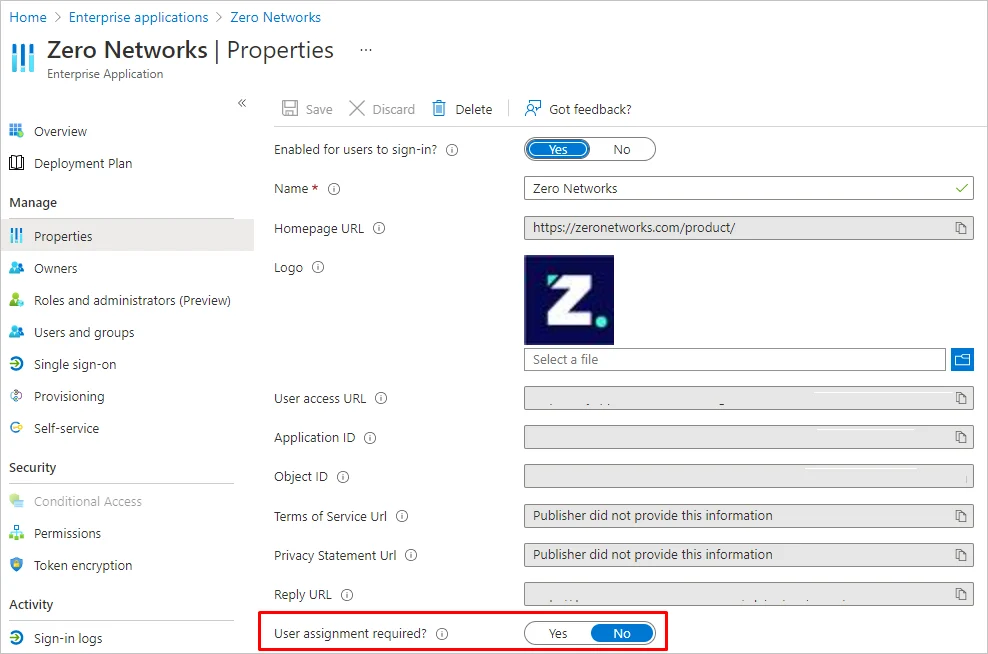
Task: Open the ellipsis more options menu
Action: pyautogui.click(x=365, y=49)
